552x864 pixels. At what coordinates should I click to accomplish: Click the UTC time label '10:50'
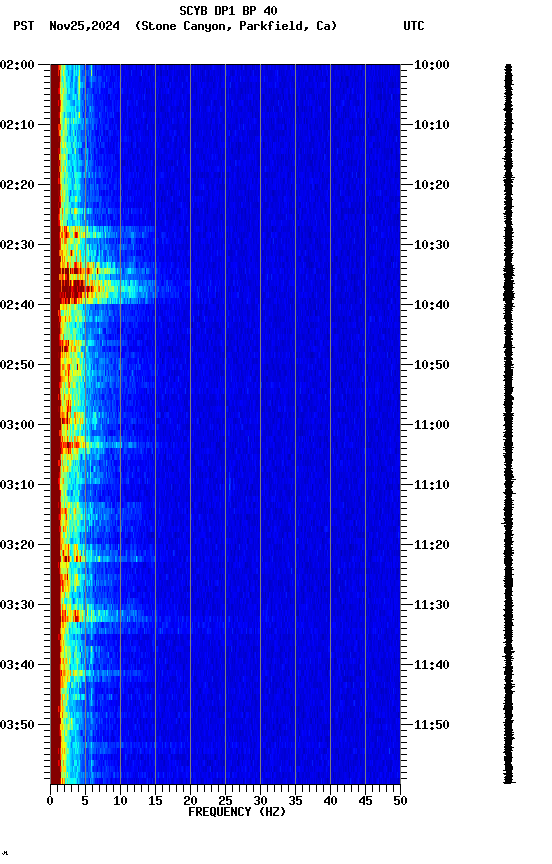431,365
